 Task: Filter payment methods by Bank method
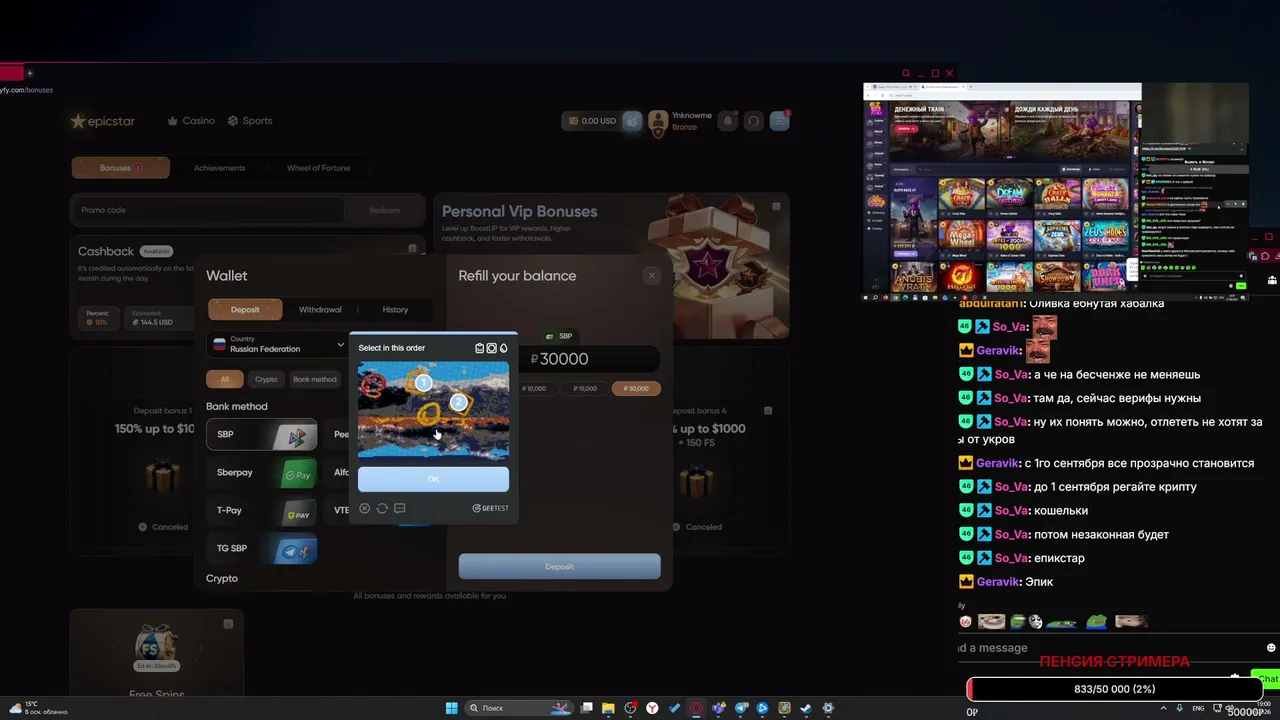(x=314, y=379)
